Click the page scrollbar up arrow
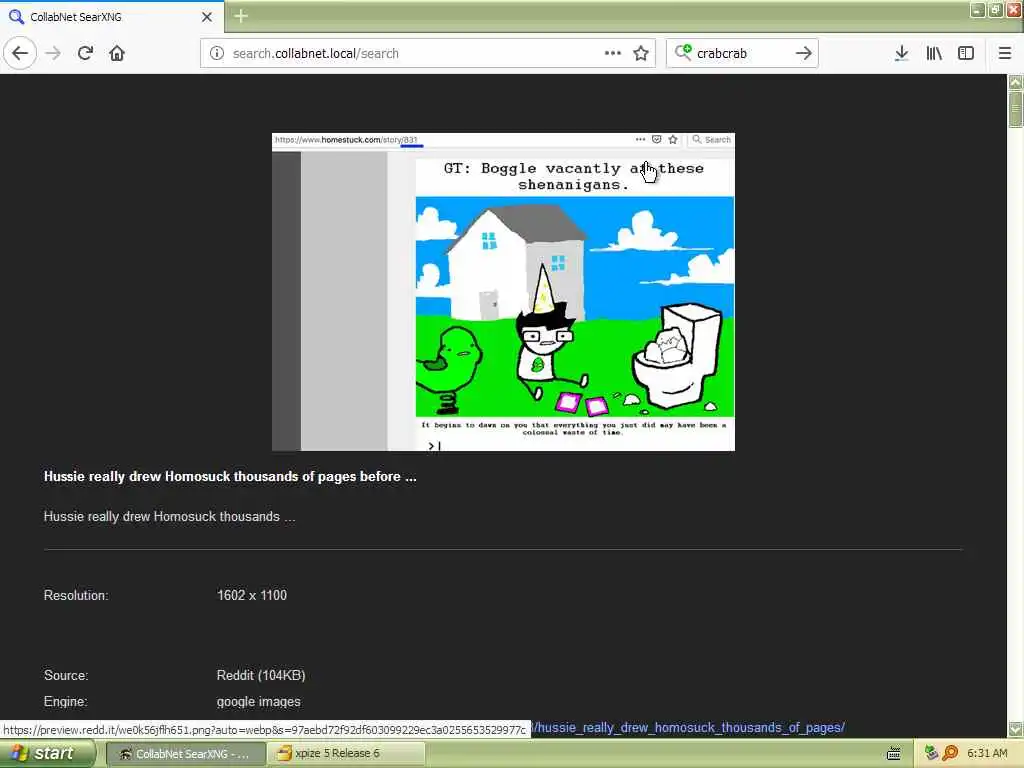 [1016, 82]
